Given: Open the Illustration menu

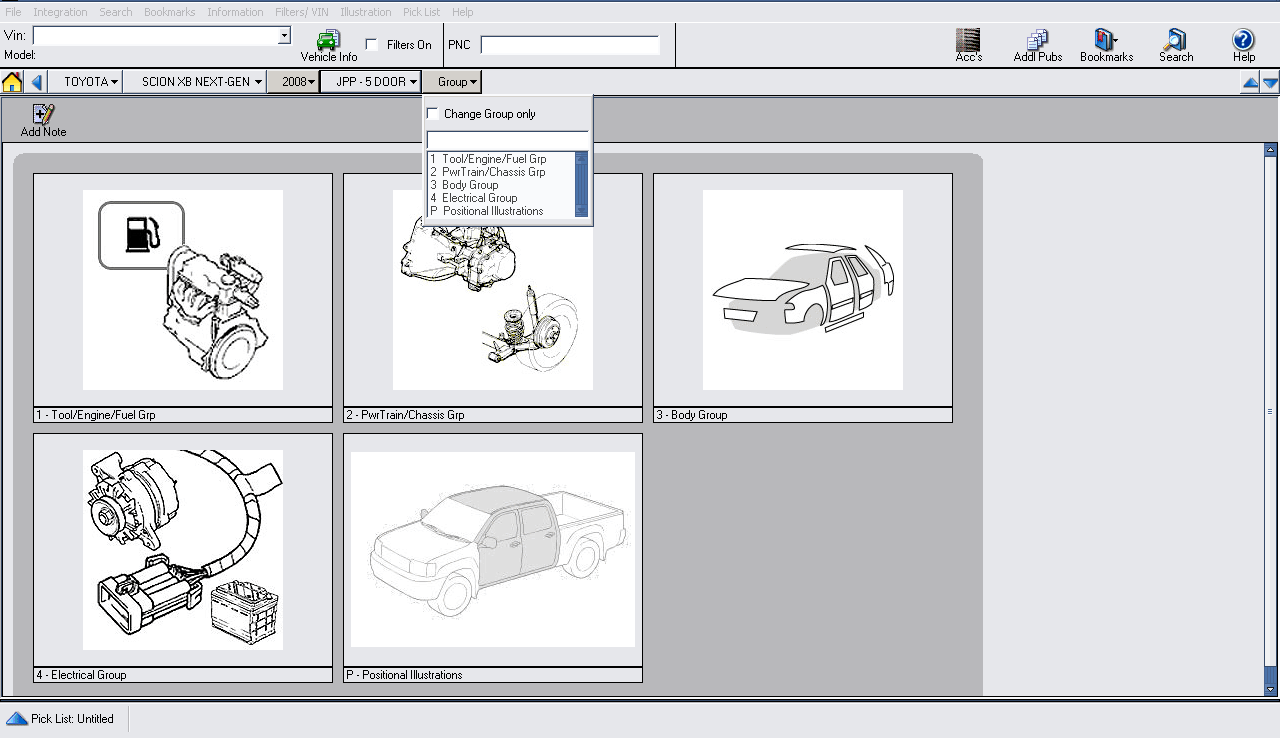Looking at the screenshot, I should click(x=365, y=12).
